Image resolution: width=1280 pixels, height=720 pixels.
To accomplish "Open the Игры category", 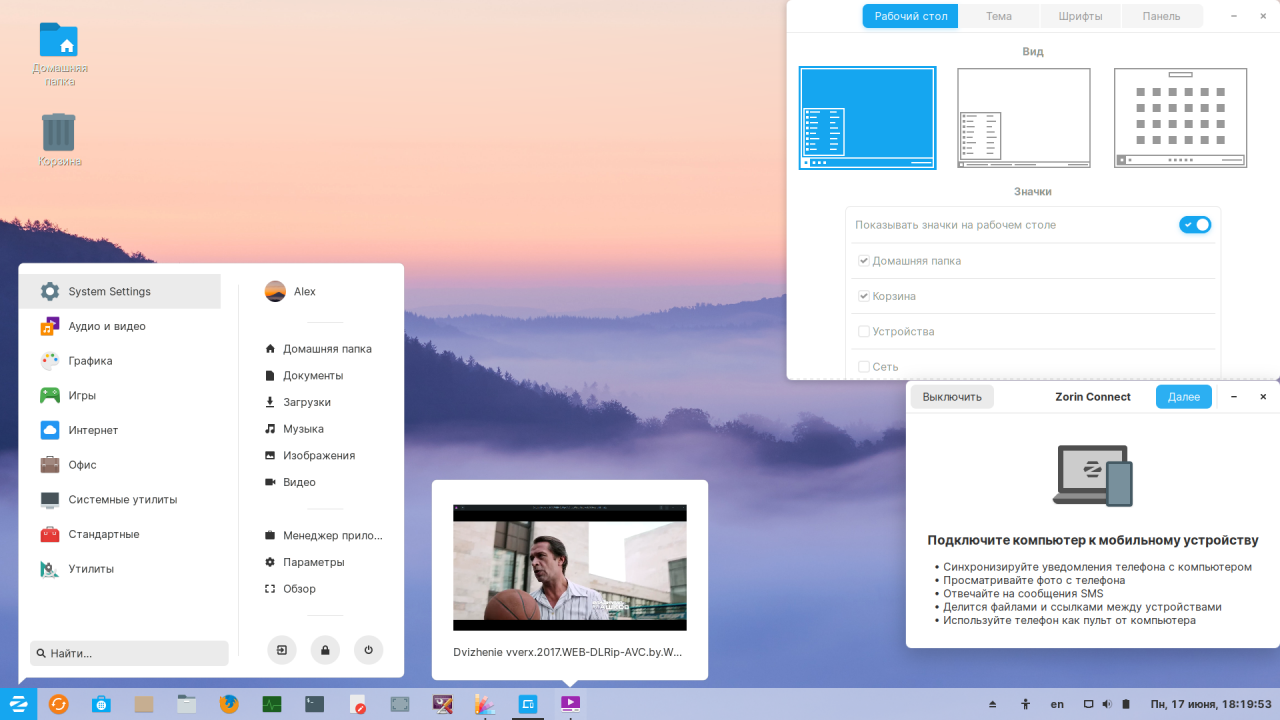I will coord(120,395).
